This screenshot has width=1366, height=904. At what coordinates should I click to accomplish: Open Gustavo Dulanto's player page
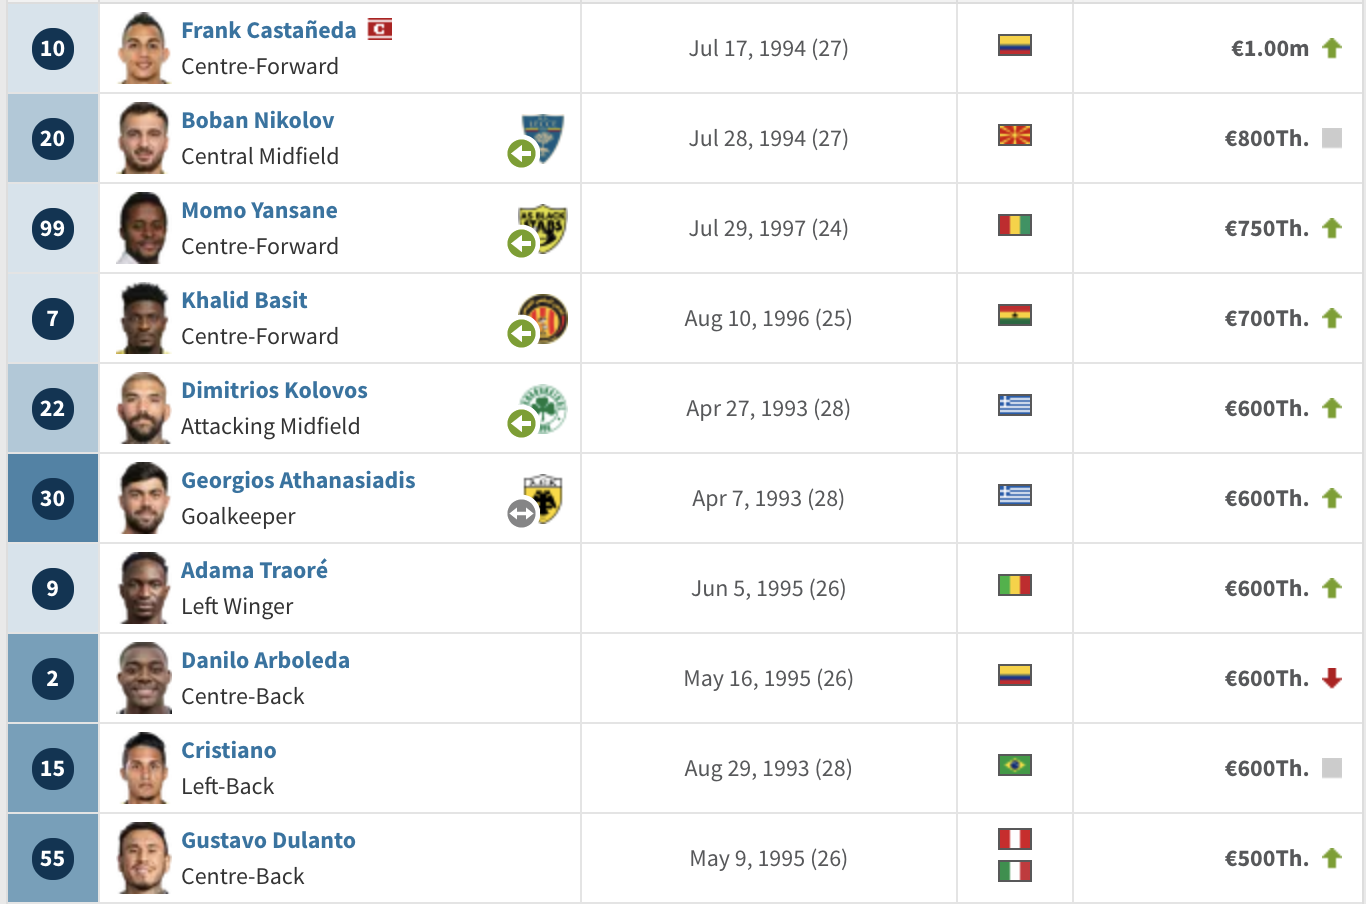point(268,840)
